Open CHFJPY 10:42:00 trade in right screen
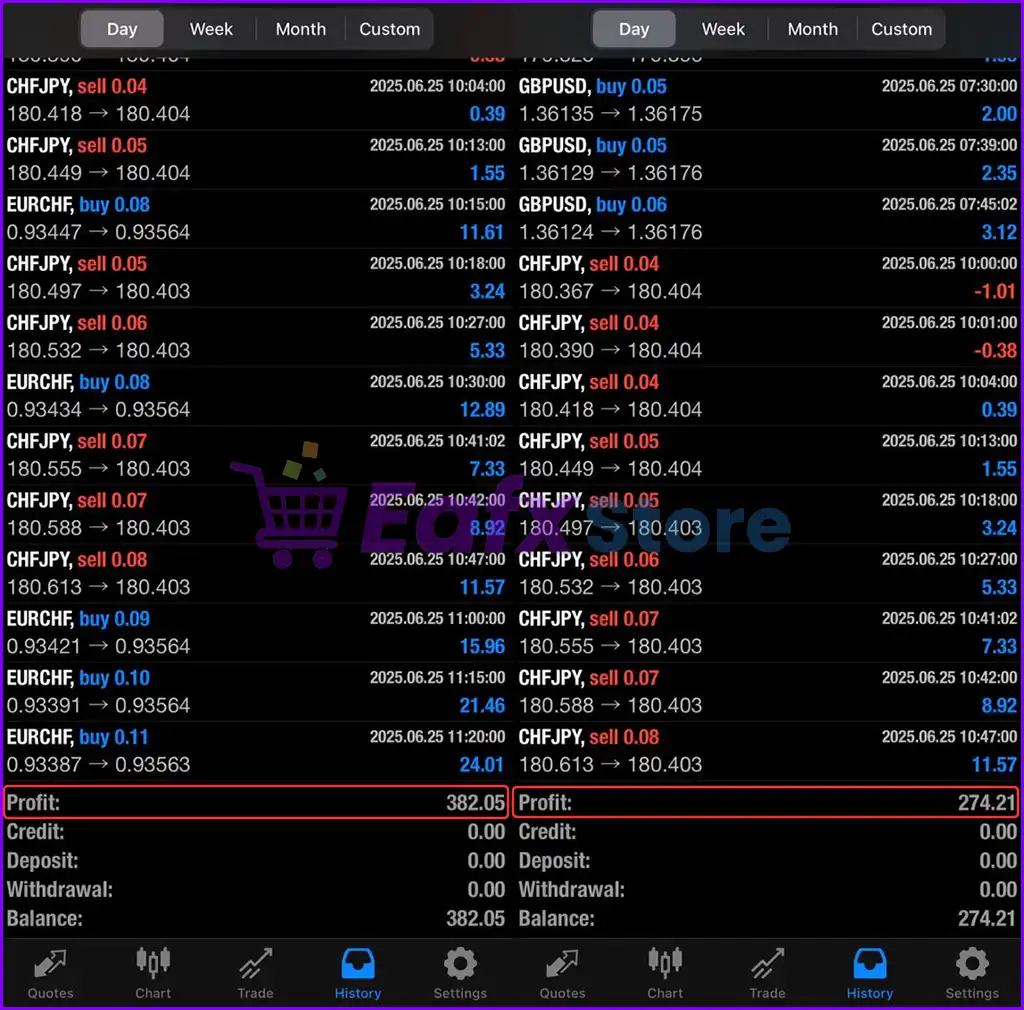1024x1010 pixels. pos(768,692)
